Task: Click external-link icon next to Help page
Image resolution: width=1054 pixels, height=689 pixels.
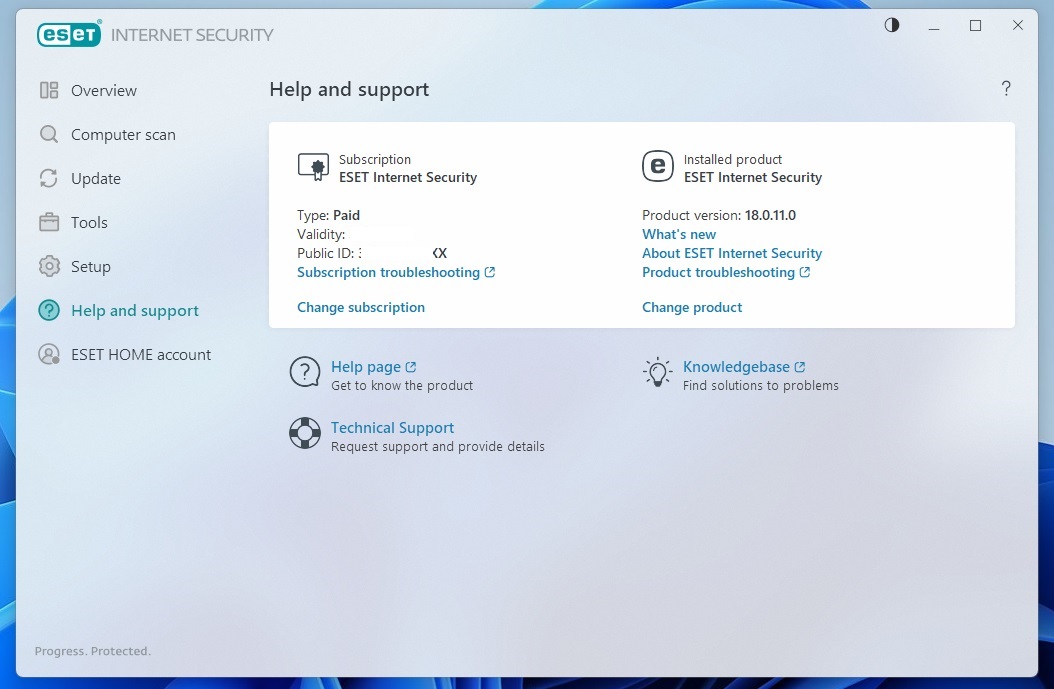Action: click(411, 367)
